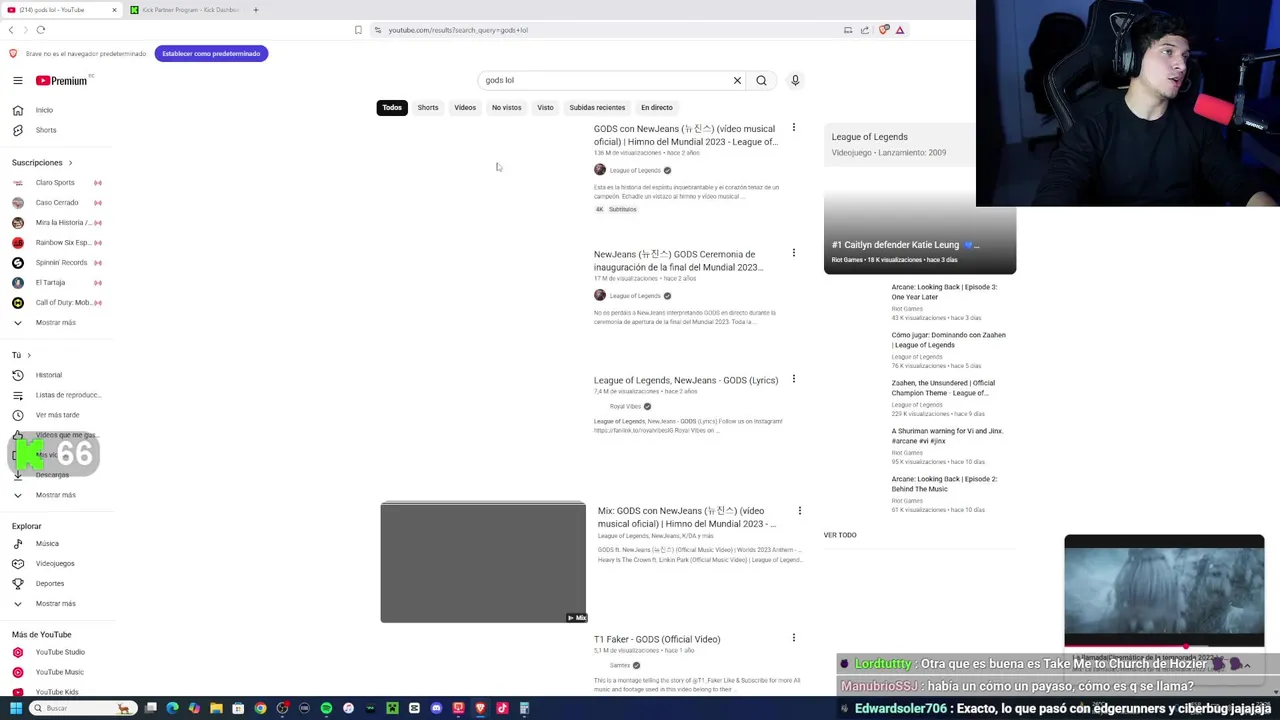Open T1 Faker - GODS (Official Video) title
Screen dimensions: 1280x720
(x=657, y=639)
